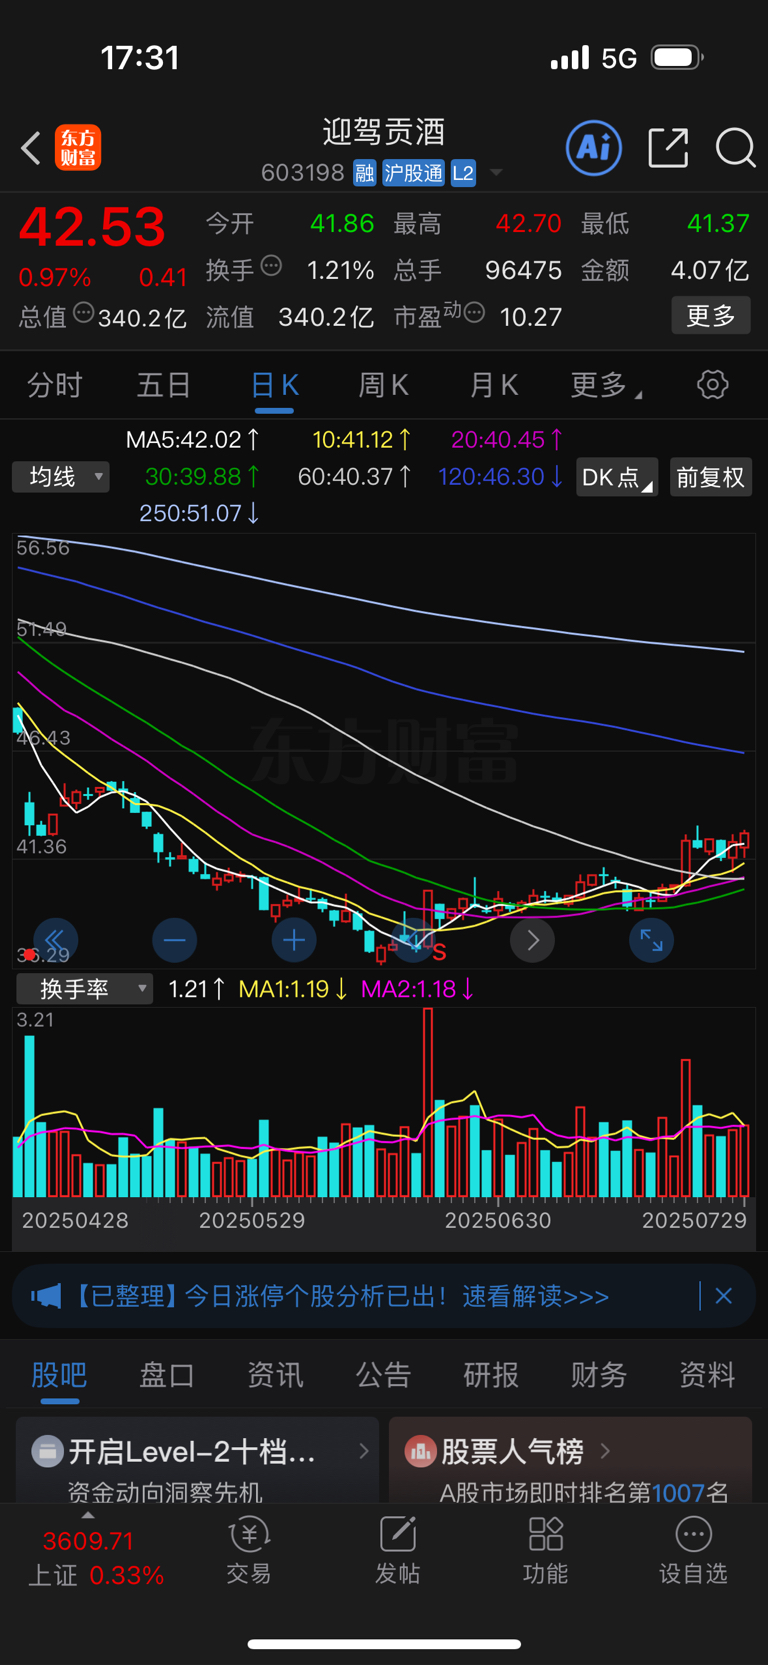The image size is (769, 1665).
Task: Open the 换手率 sub-indicator dropdown
Action: tap(84, 989)
